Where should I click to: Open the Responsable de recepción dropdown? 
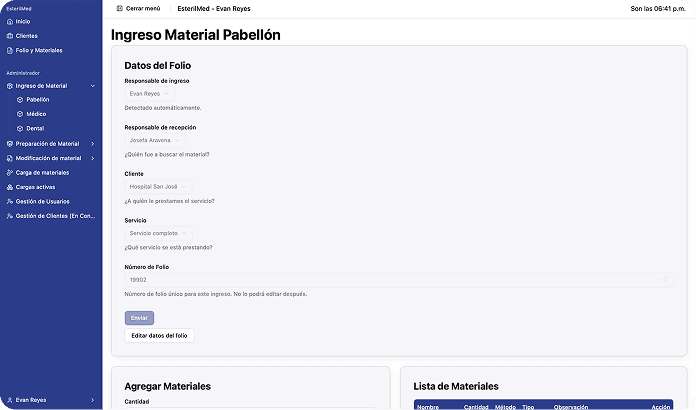click(155, 140)
